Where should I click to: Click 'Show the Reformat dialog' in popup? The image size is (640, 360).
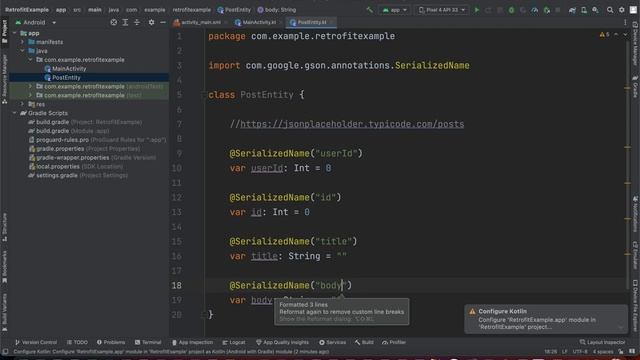[326, 319]
